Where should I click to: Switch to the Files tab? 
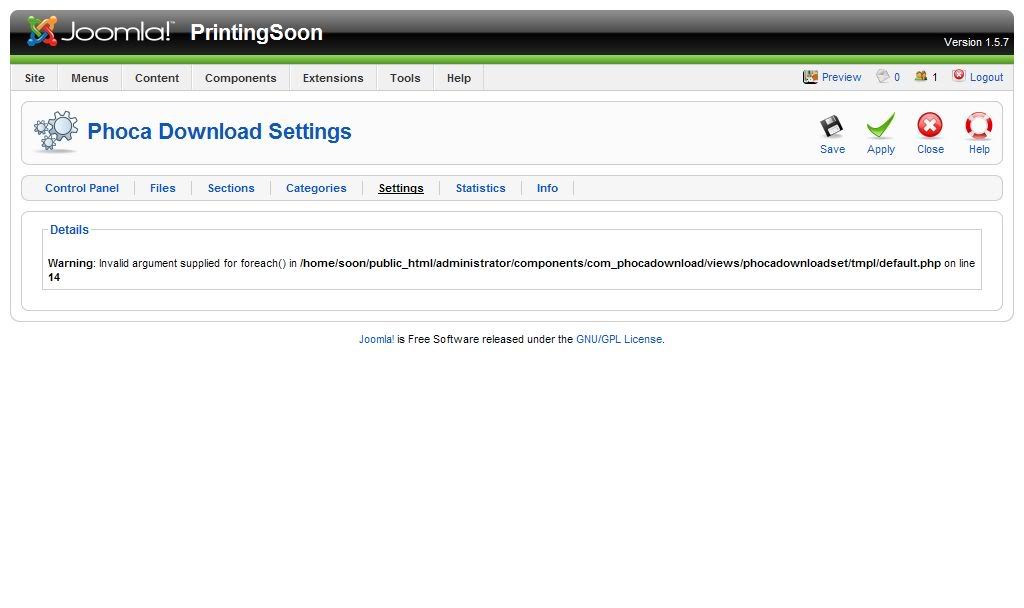(x=163, y=188)
